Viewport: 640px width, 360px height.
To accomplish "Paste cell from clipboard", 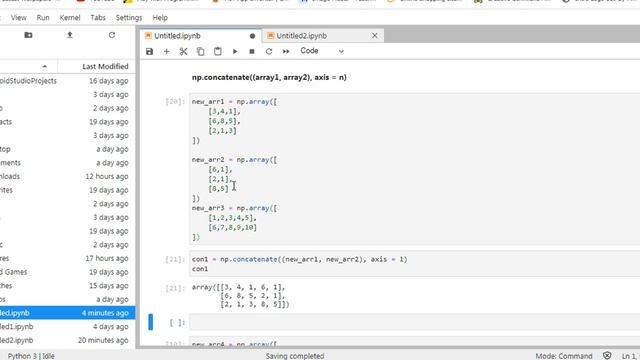I will 218,51.
